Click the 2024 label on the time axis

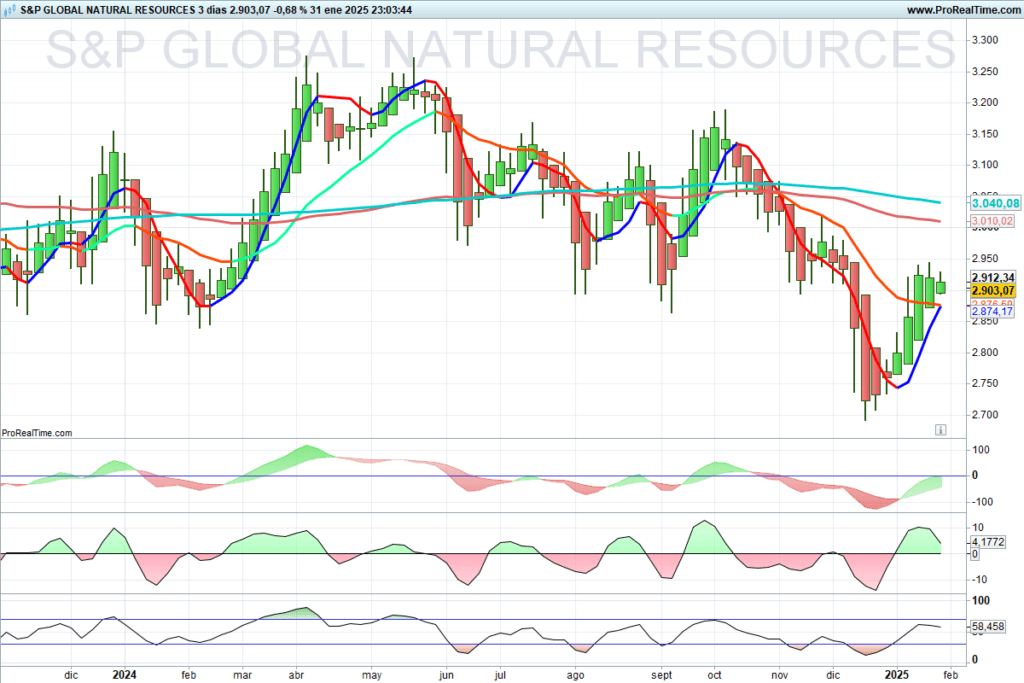[124, 675]
